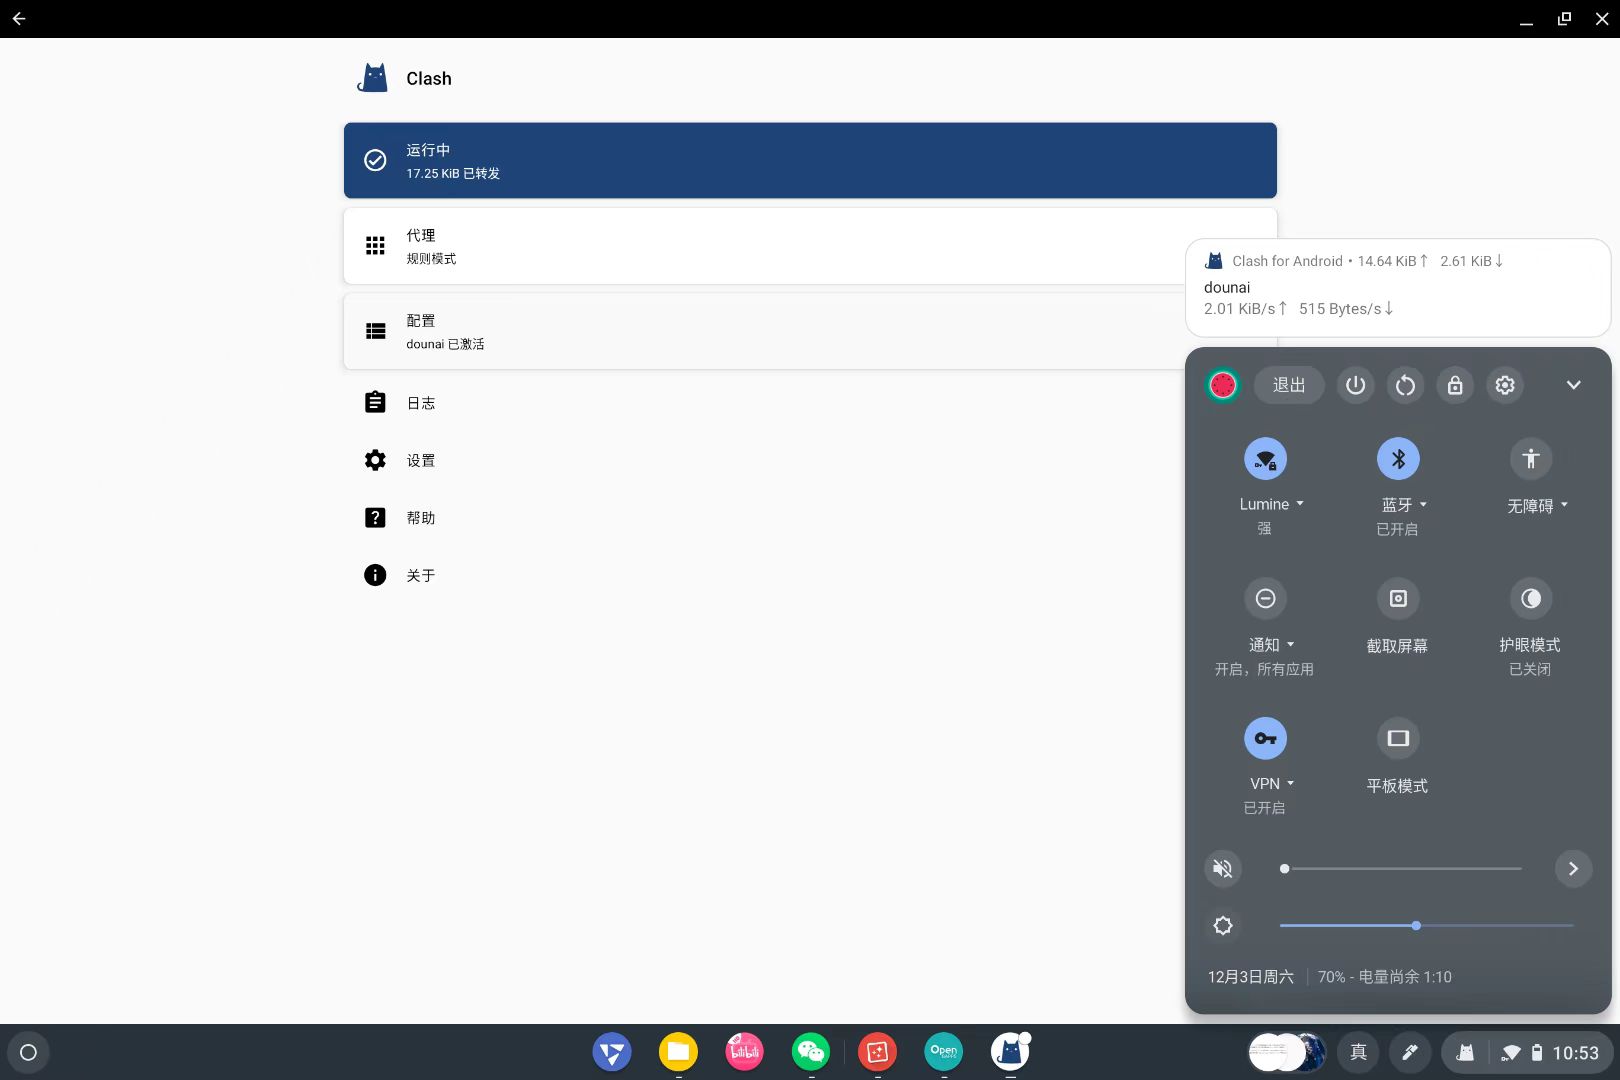Click the lock screen icon
Screen dimensions: 1620x1080
coord(1455,385)
